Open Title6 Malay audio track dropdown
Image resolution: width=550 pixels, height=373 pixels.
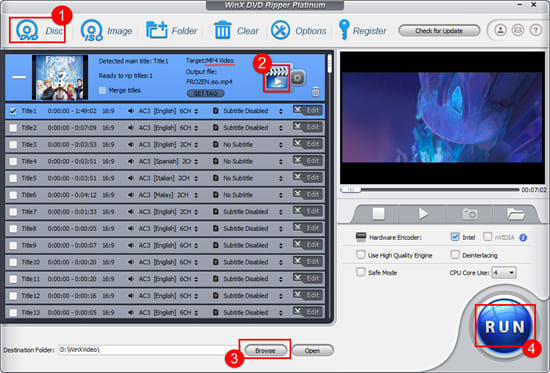(196, 195)
